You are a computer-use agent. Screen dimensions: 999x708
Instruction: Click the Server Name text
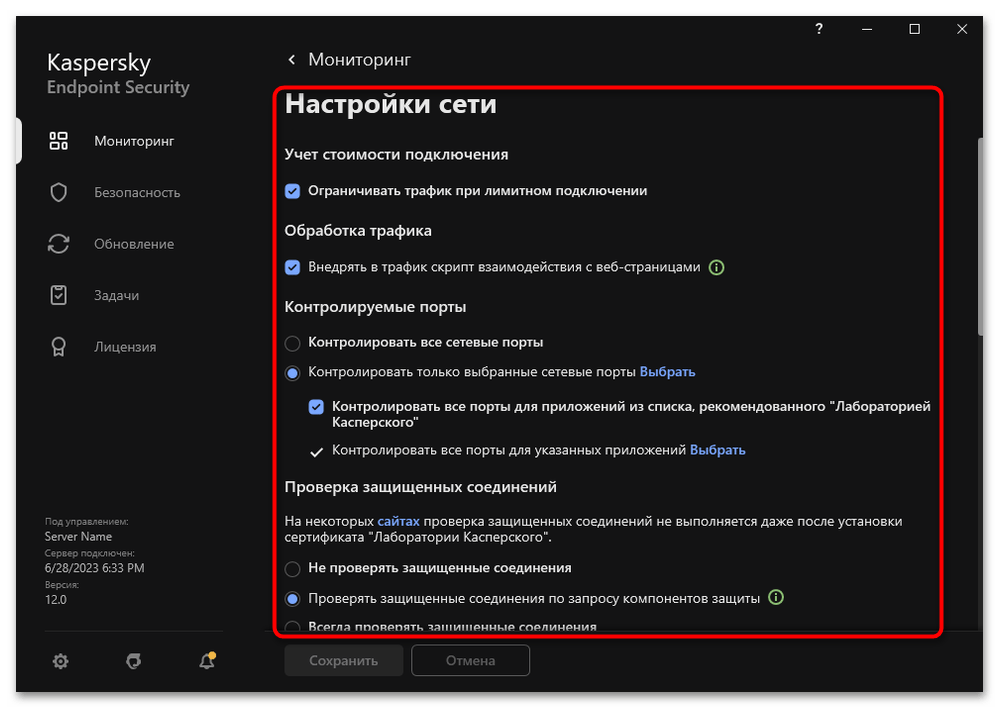78,537
